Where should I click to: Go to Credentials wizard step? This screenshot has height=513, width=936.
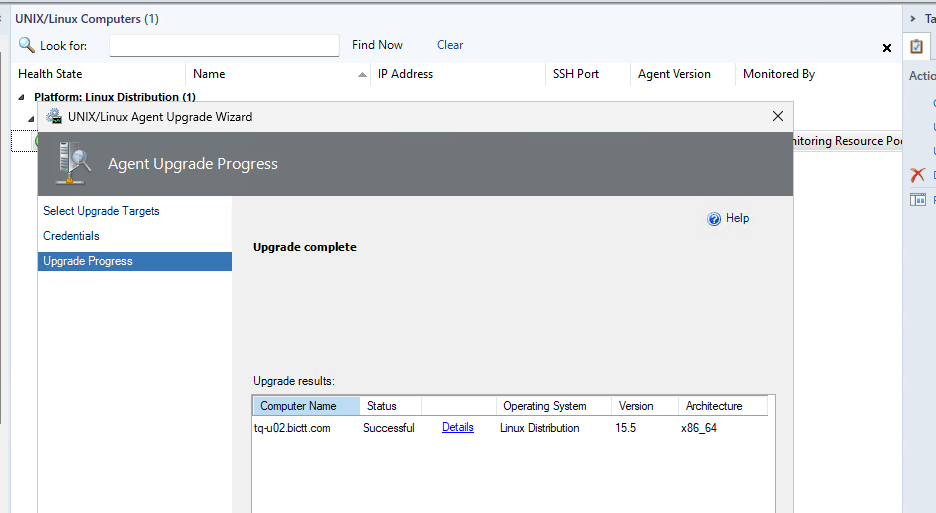point(71,236)
